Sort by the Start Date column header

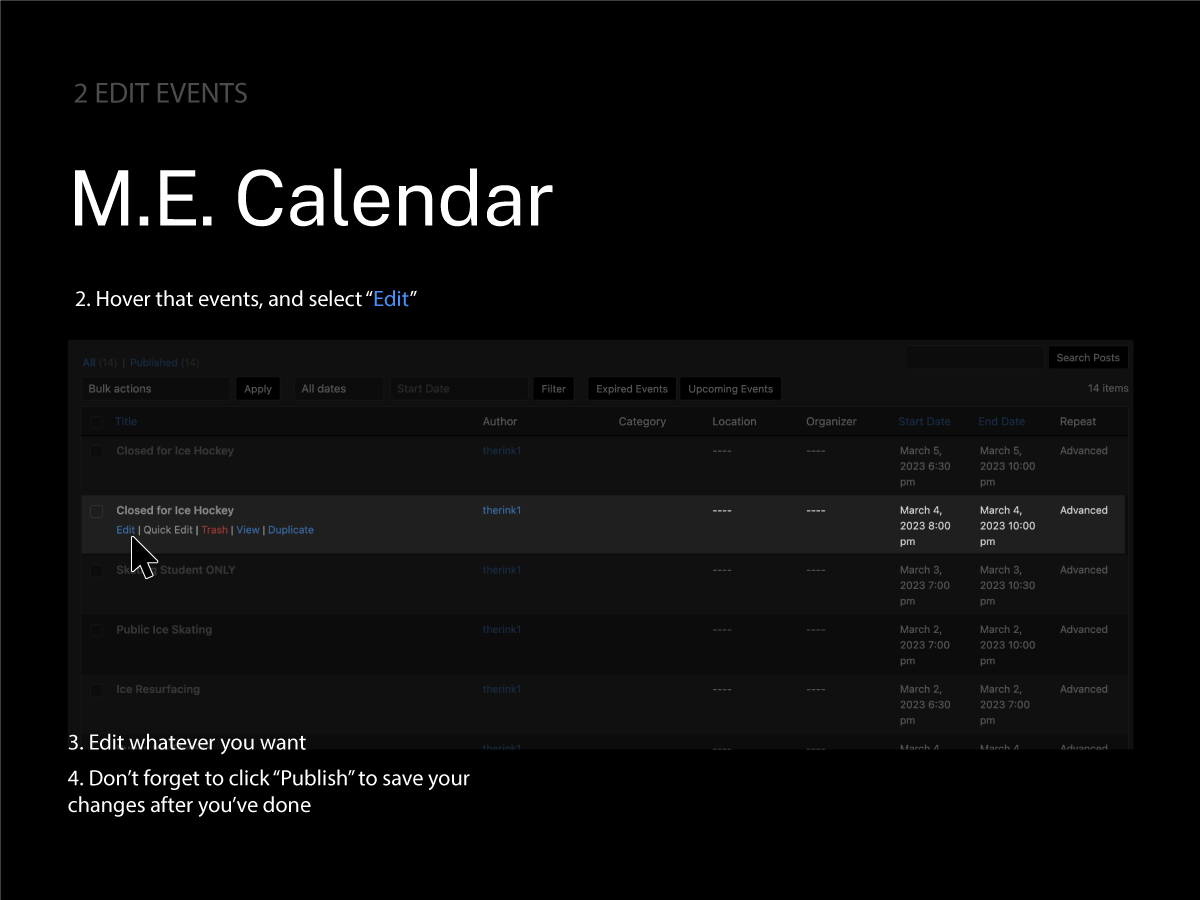924,422
